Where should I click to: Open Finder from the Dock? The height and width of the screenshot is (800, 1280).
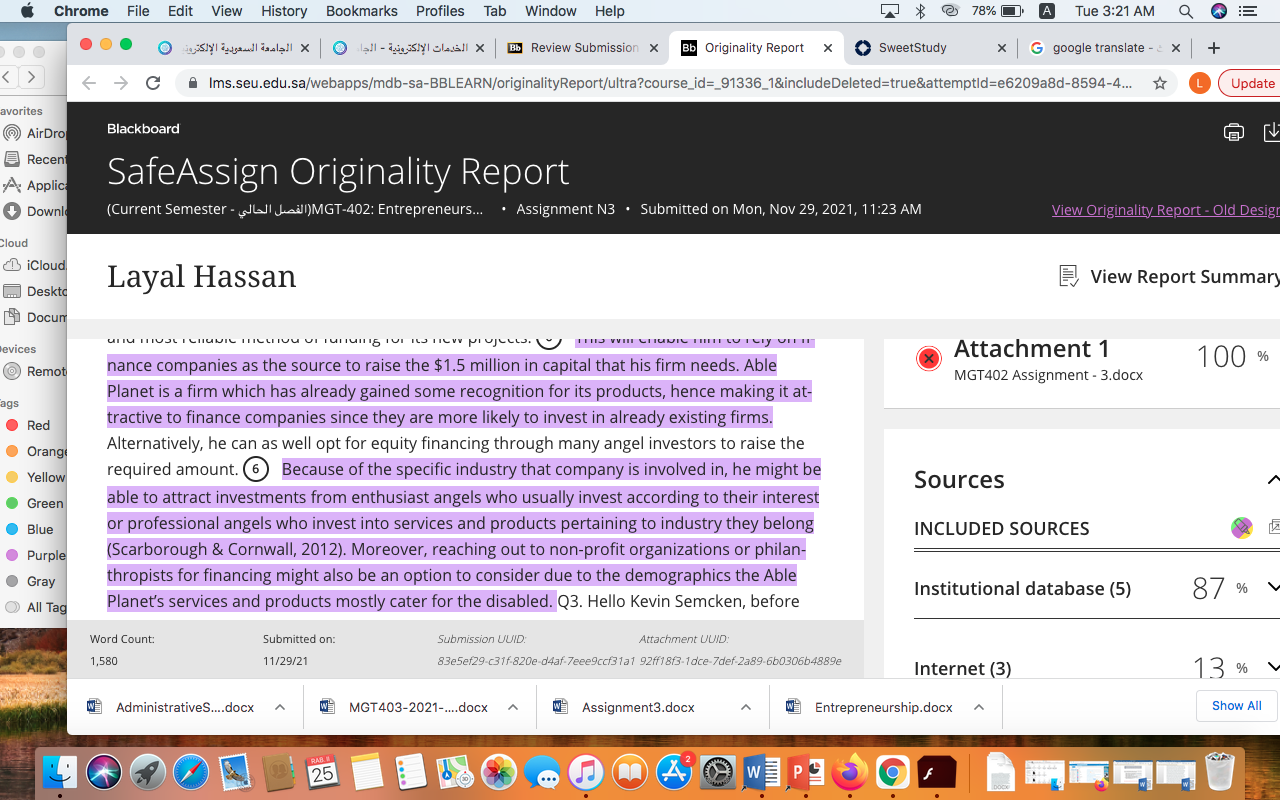click(61, 771)
